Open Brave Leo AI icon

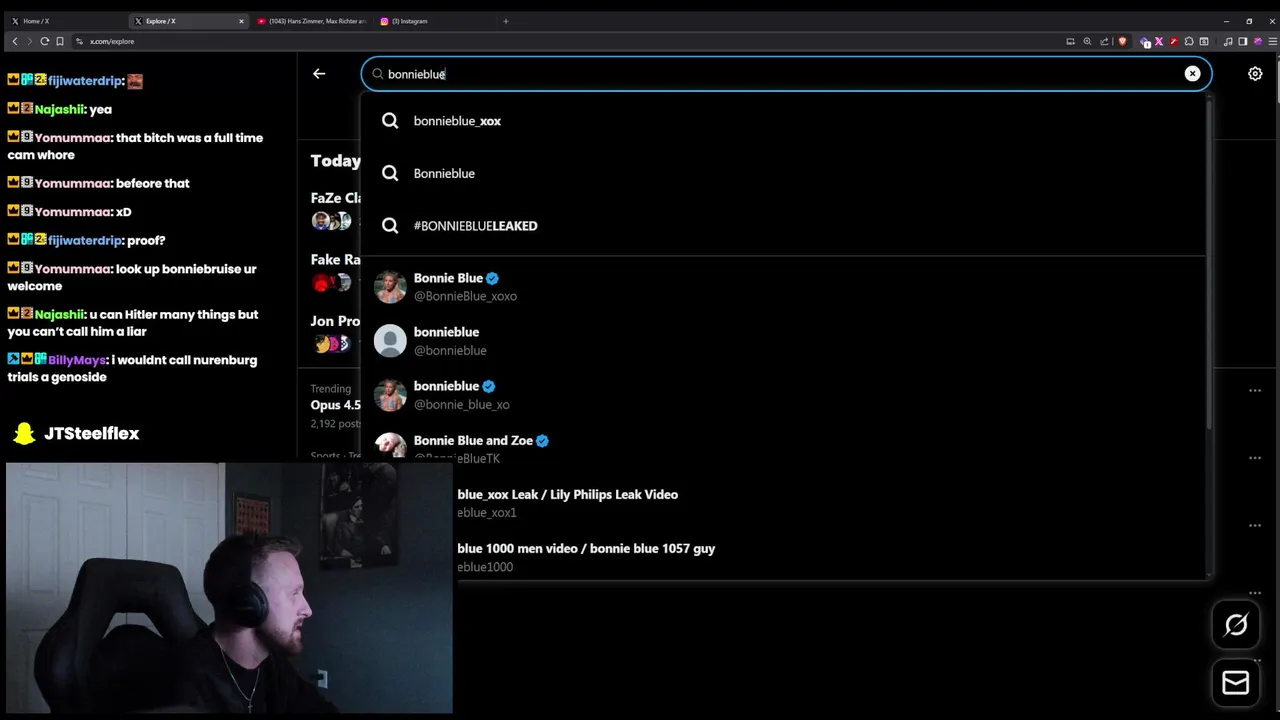coord(1258,41)
